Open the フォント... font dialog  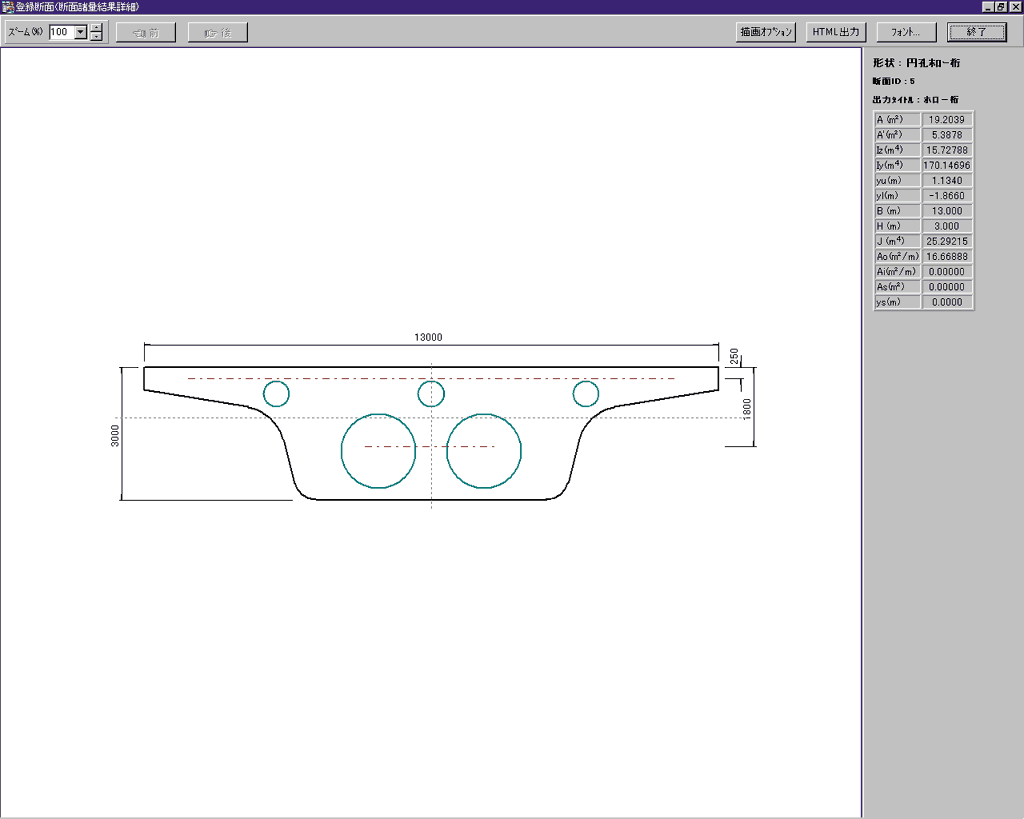tap(906, 32)
